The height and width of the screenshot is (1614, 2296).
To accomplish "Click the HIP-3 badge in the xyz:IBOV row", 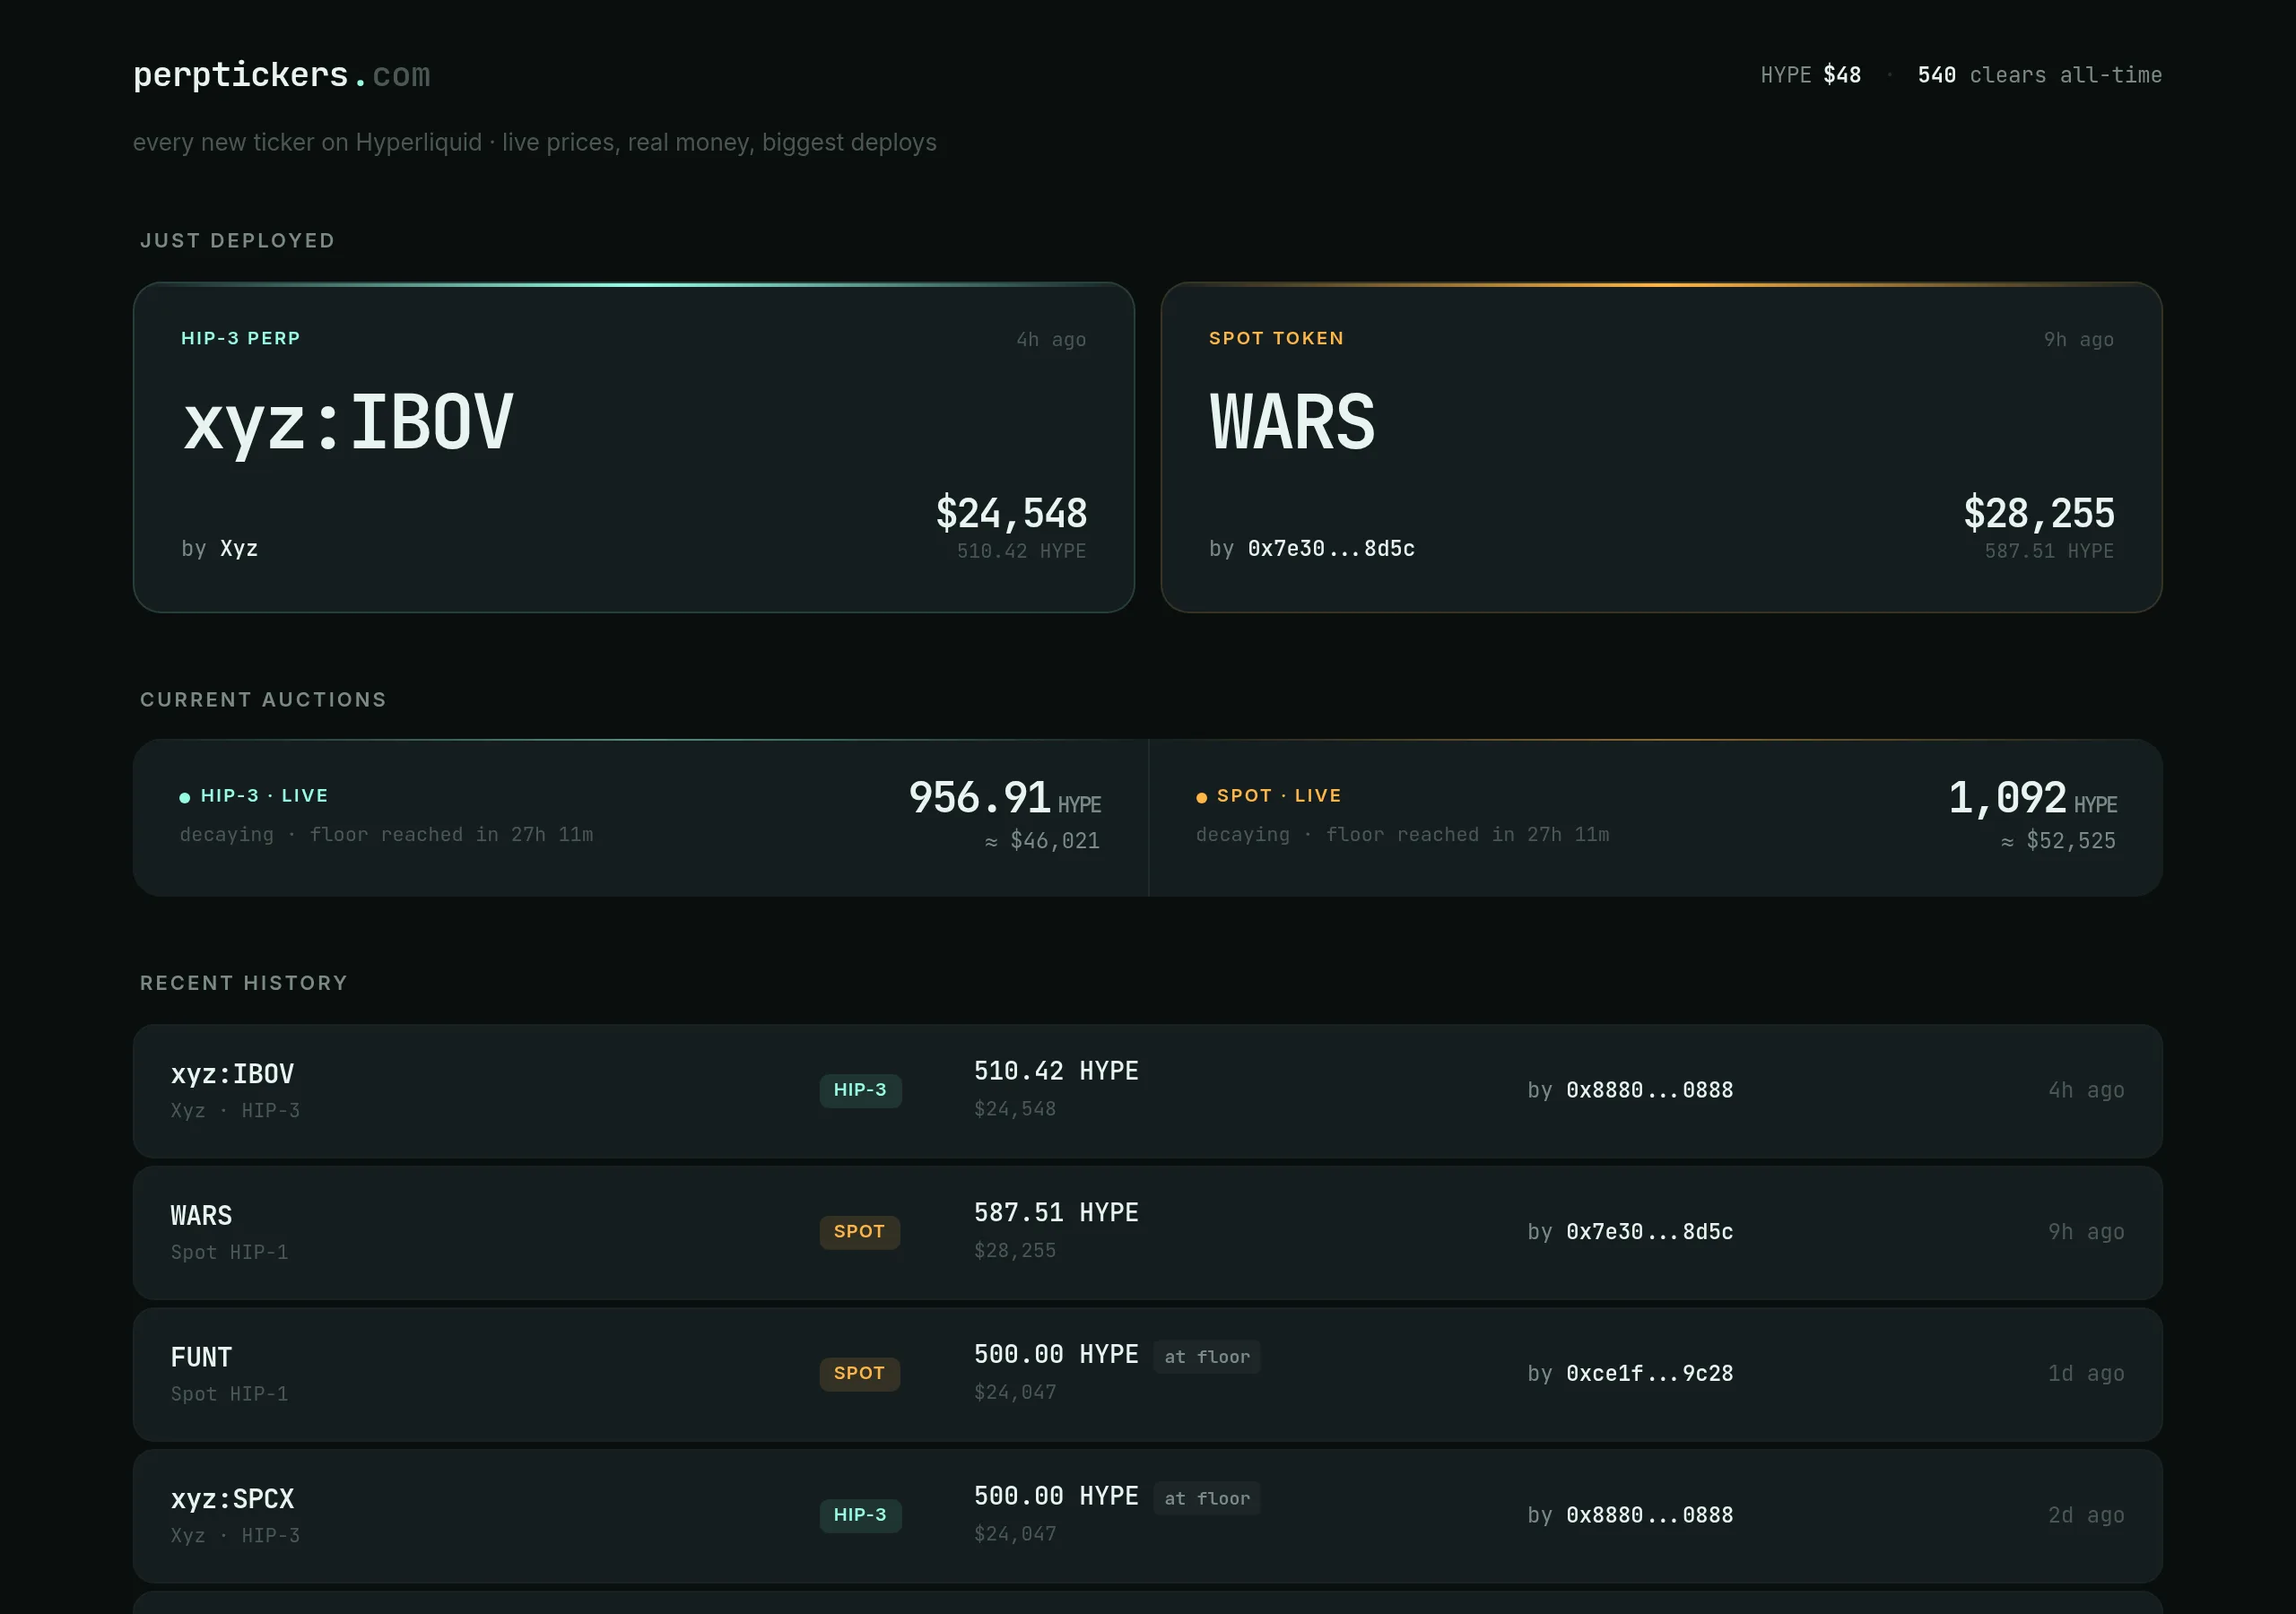I will tap(860, 1090).
